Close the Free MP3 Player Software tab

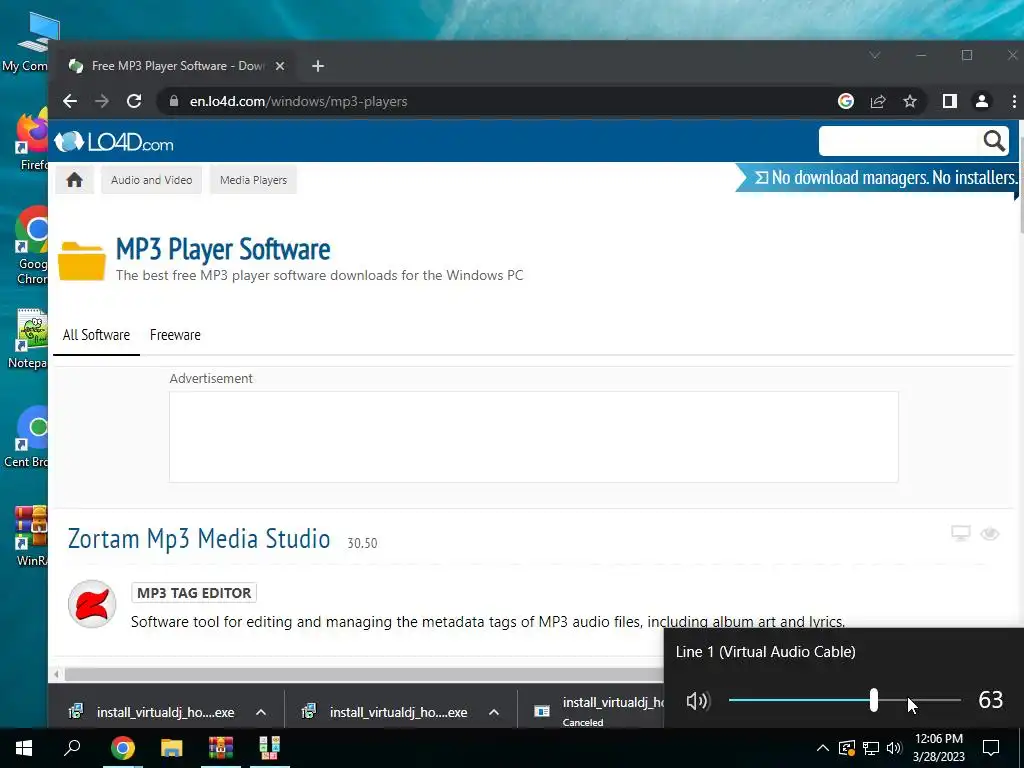coord(280,66)
